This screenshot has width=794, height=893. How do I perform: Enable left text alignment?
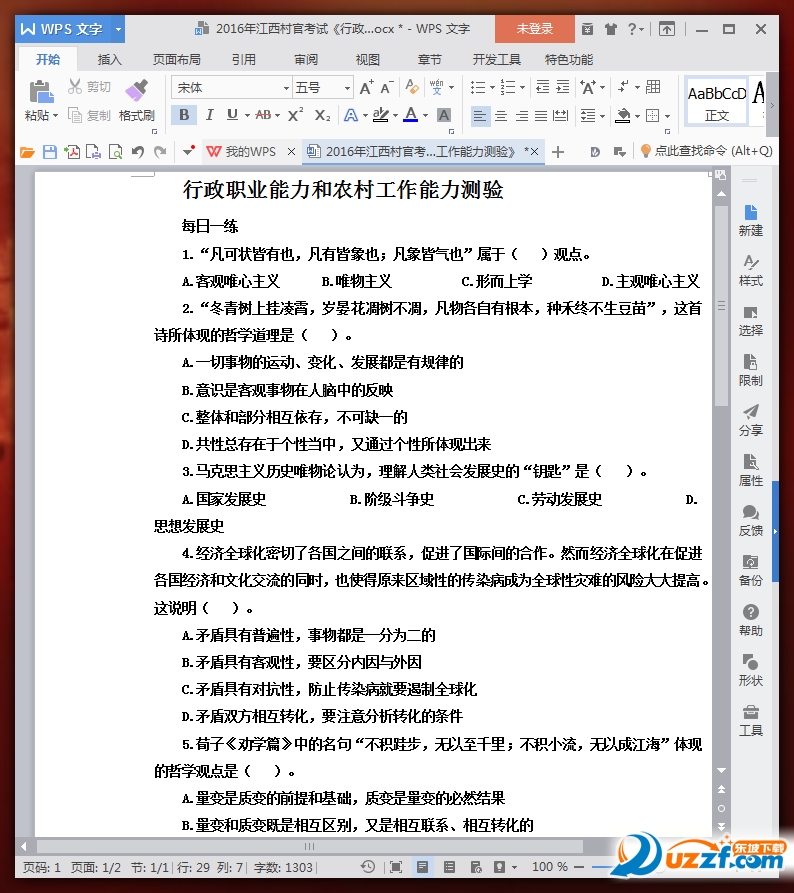(480, 116)
